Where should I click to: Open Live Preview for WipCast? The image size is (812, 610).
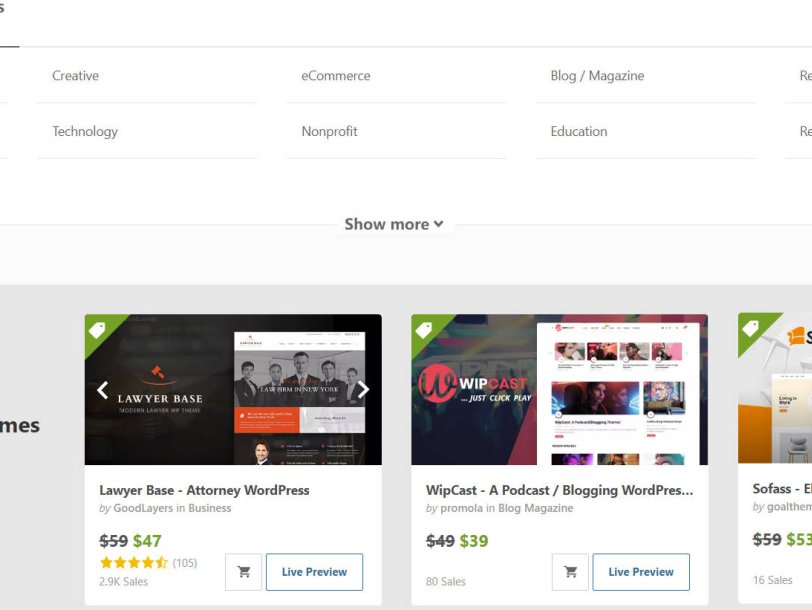click(641, 572)
